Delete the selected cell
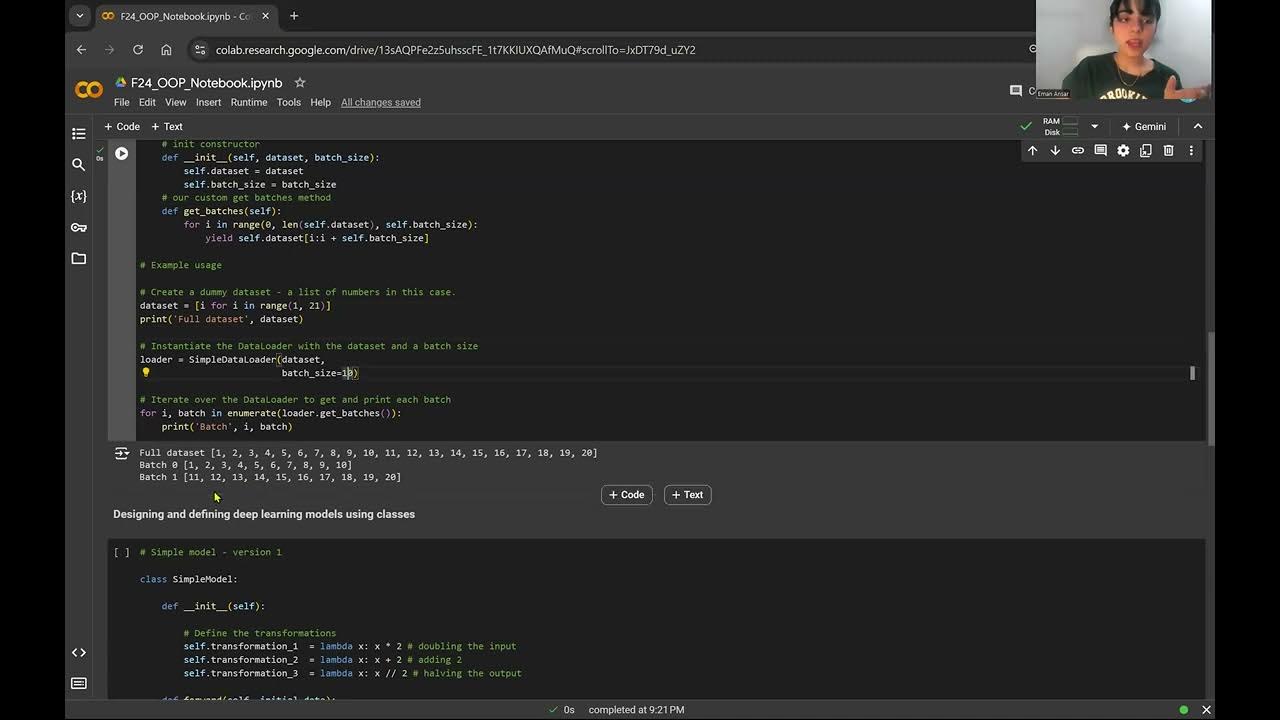 pyautogui.click(x=1168, y=150)
